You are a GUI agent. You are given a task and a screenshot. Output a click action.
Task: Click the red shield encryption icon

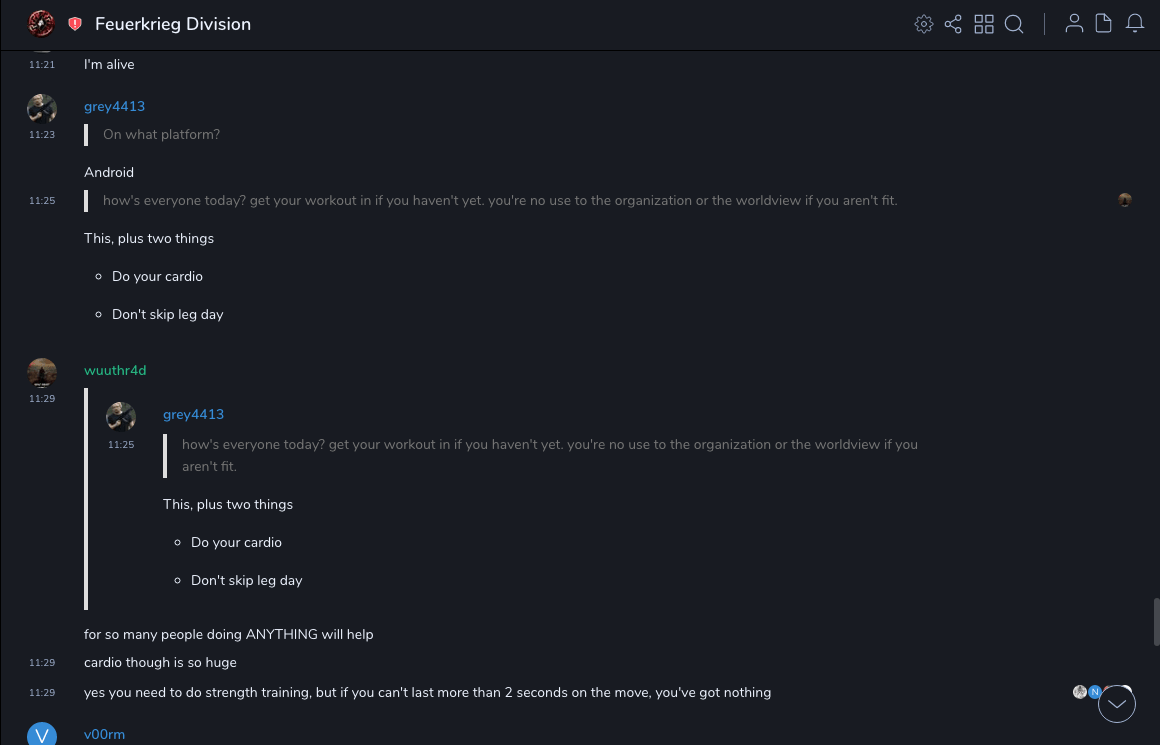(x=75, y=24)
